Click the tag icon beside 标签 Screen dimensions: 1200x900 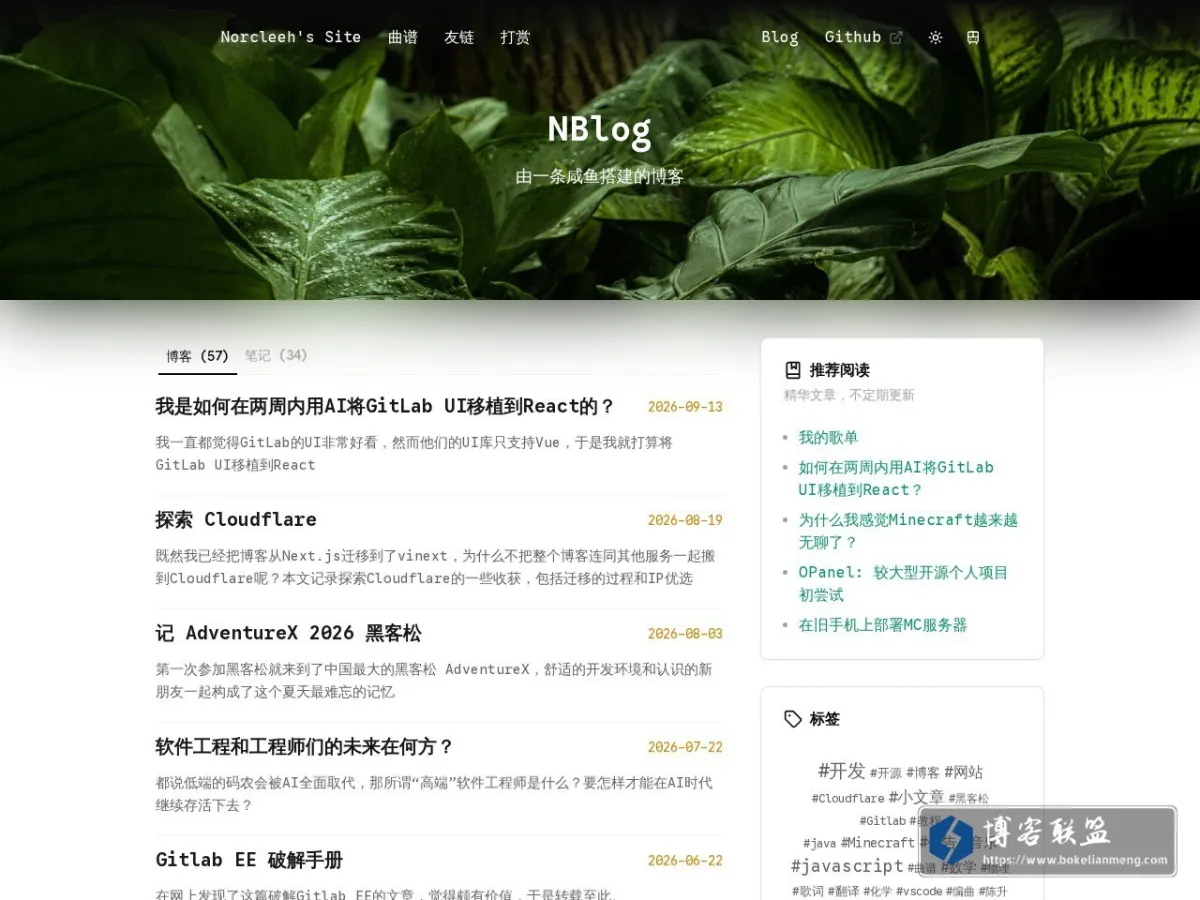(793, 719)
